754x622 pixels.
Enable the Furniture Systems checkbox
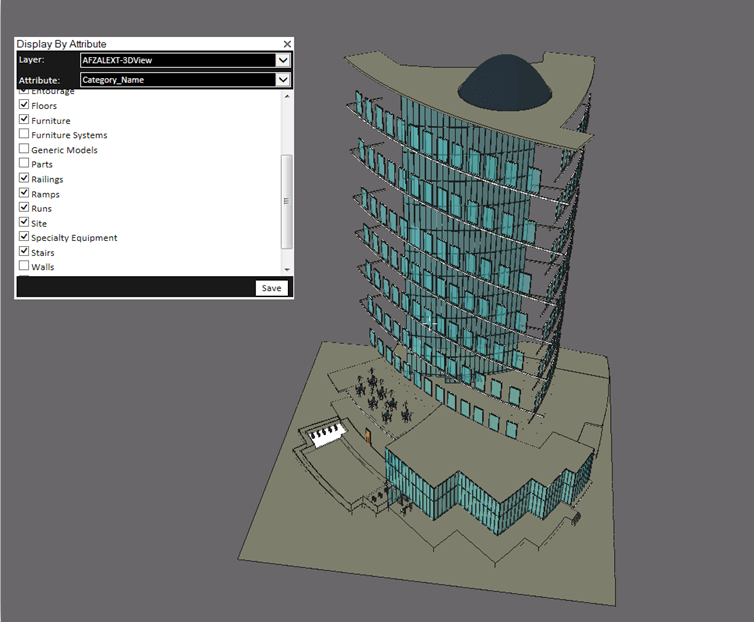tap(24, 135)
